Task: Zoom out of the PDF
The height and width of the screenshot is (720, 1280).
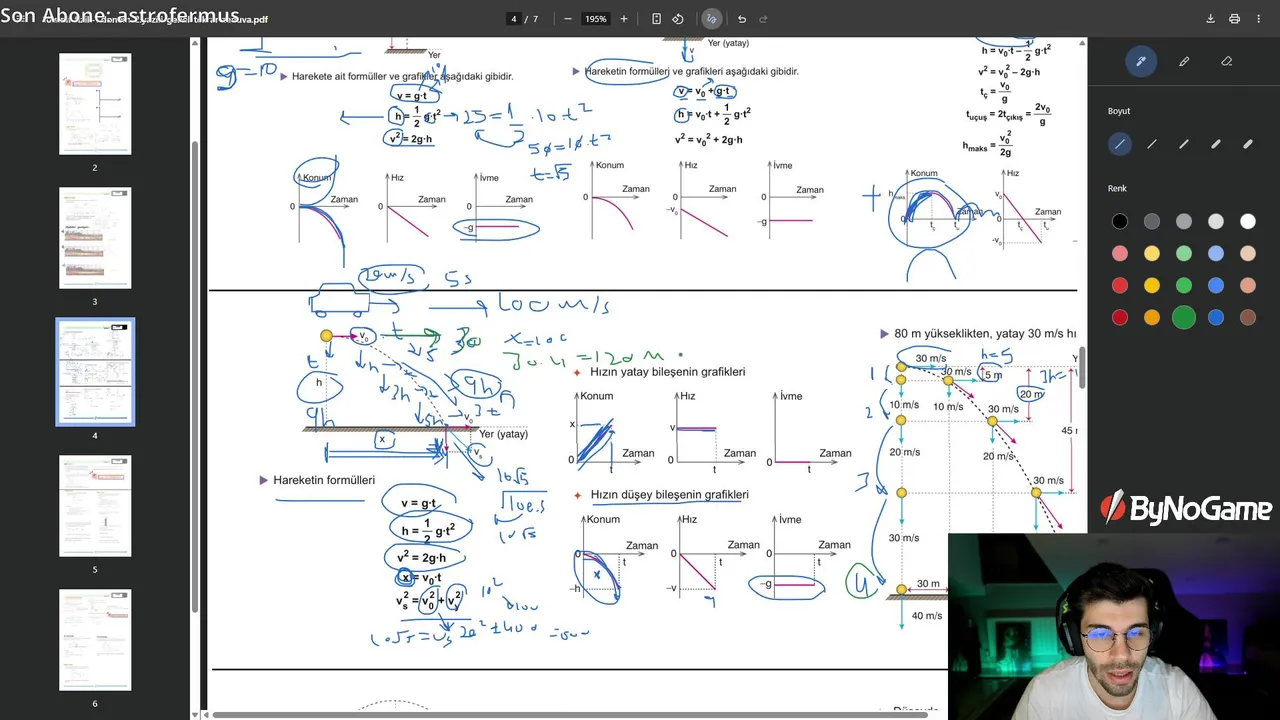Action: 568,19
